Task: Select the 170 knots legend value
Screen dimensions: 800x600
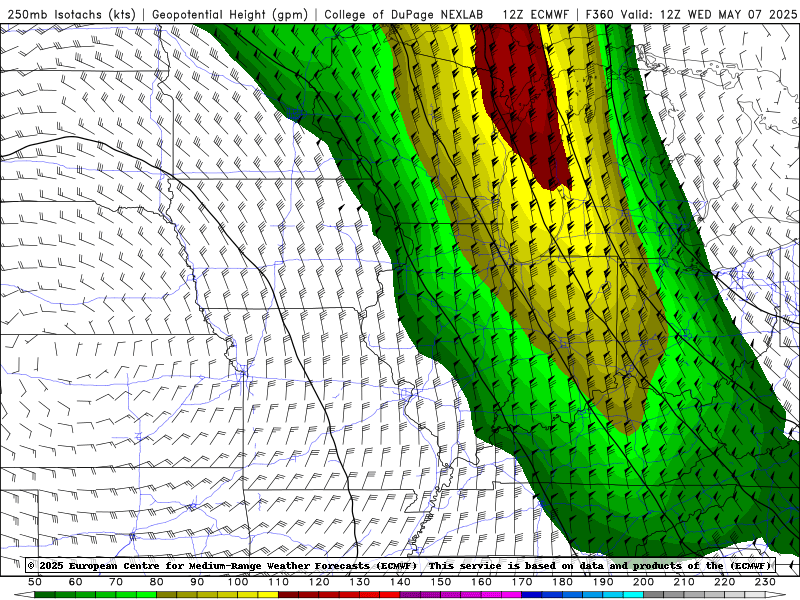Action: pyautogui.click(x=521, y=582)
